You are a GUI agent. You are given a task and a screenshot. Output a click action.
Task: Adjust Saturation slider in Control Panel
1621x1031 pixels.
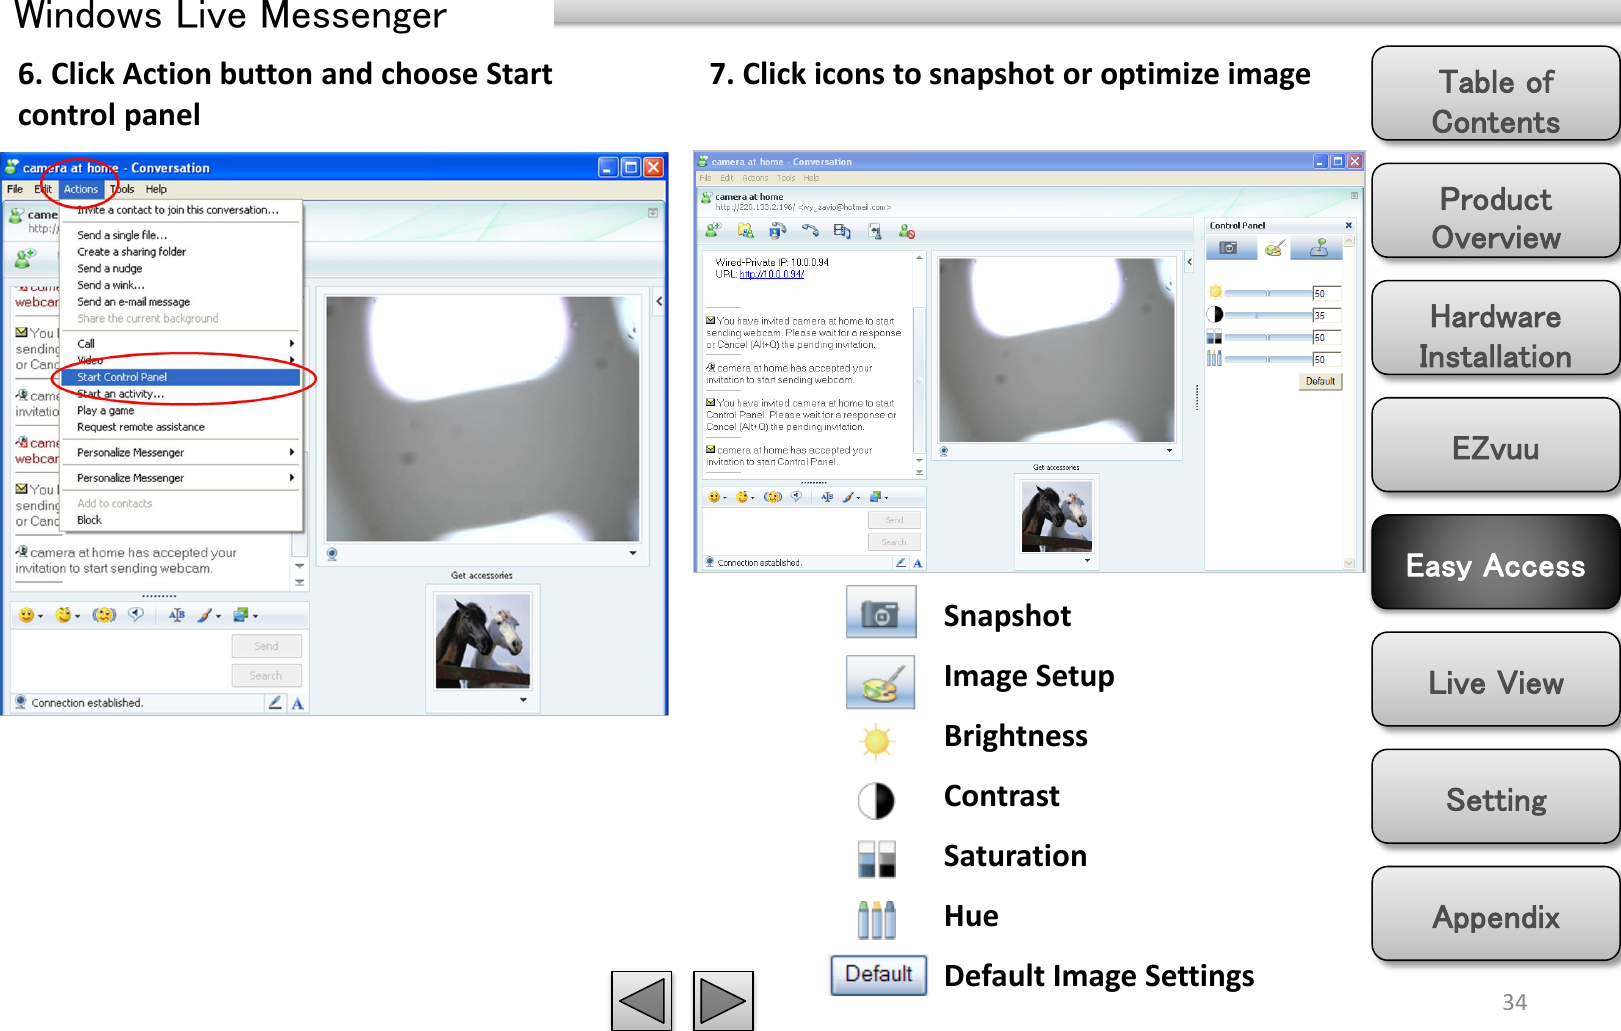click(1268, 337)
